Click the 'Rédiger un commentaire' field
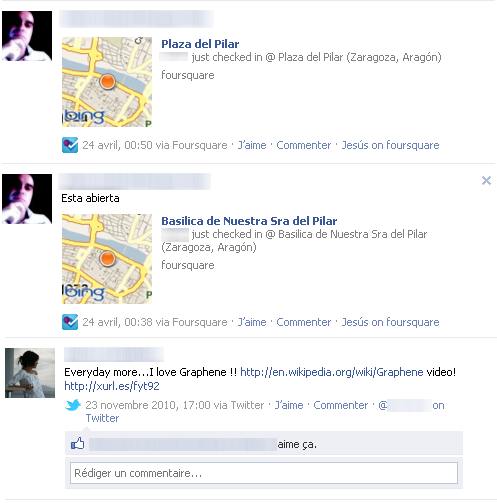Image resolution: width=497 pixels, height=503 pixels. tap(264, 473)
